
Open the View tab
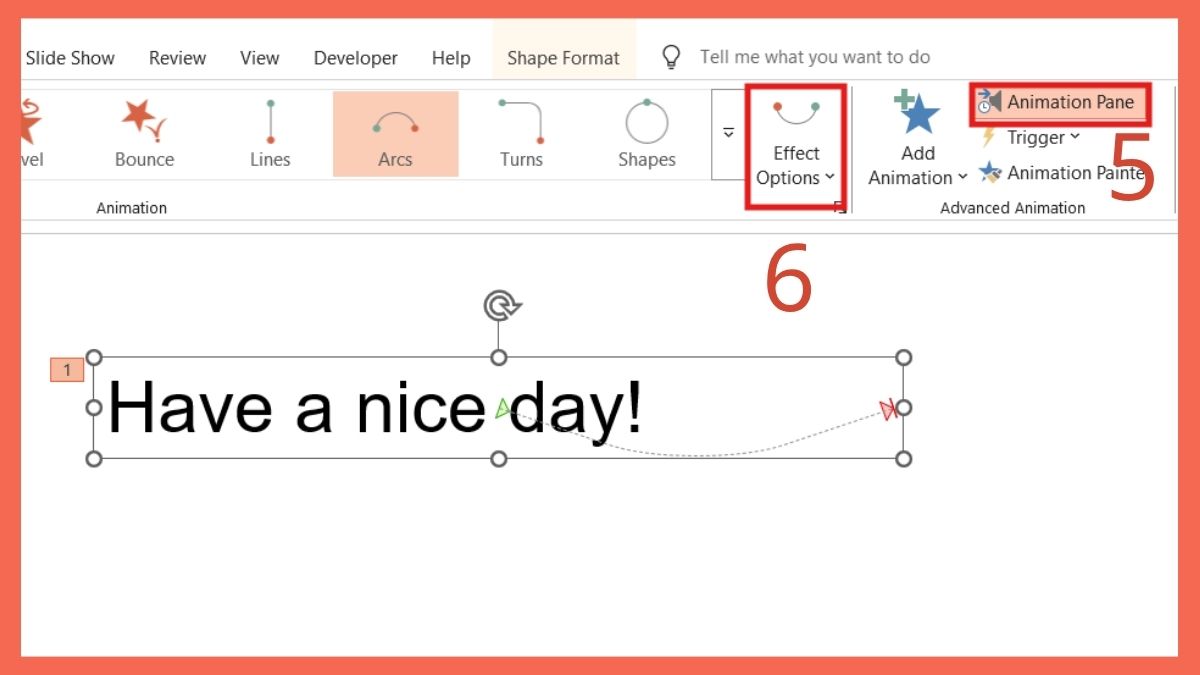259,57
